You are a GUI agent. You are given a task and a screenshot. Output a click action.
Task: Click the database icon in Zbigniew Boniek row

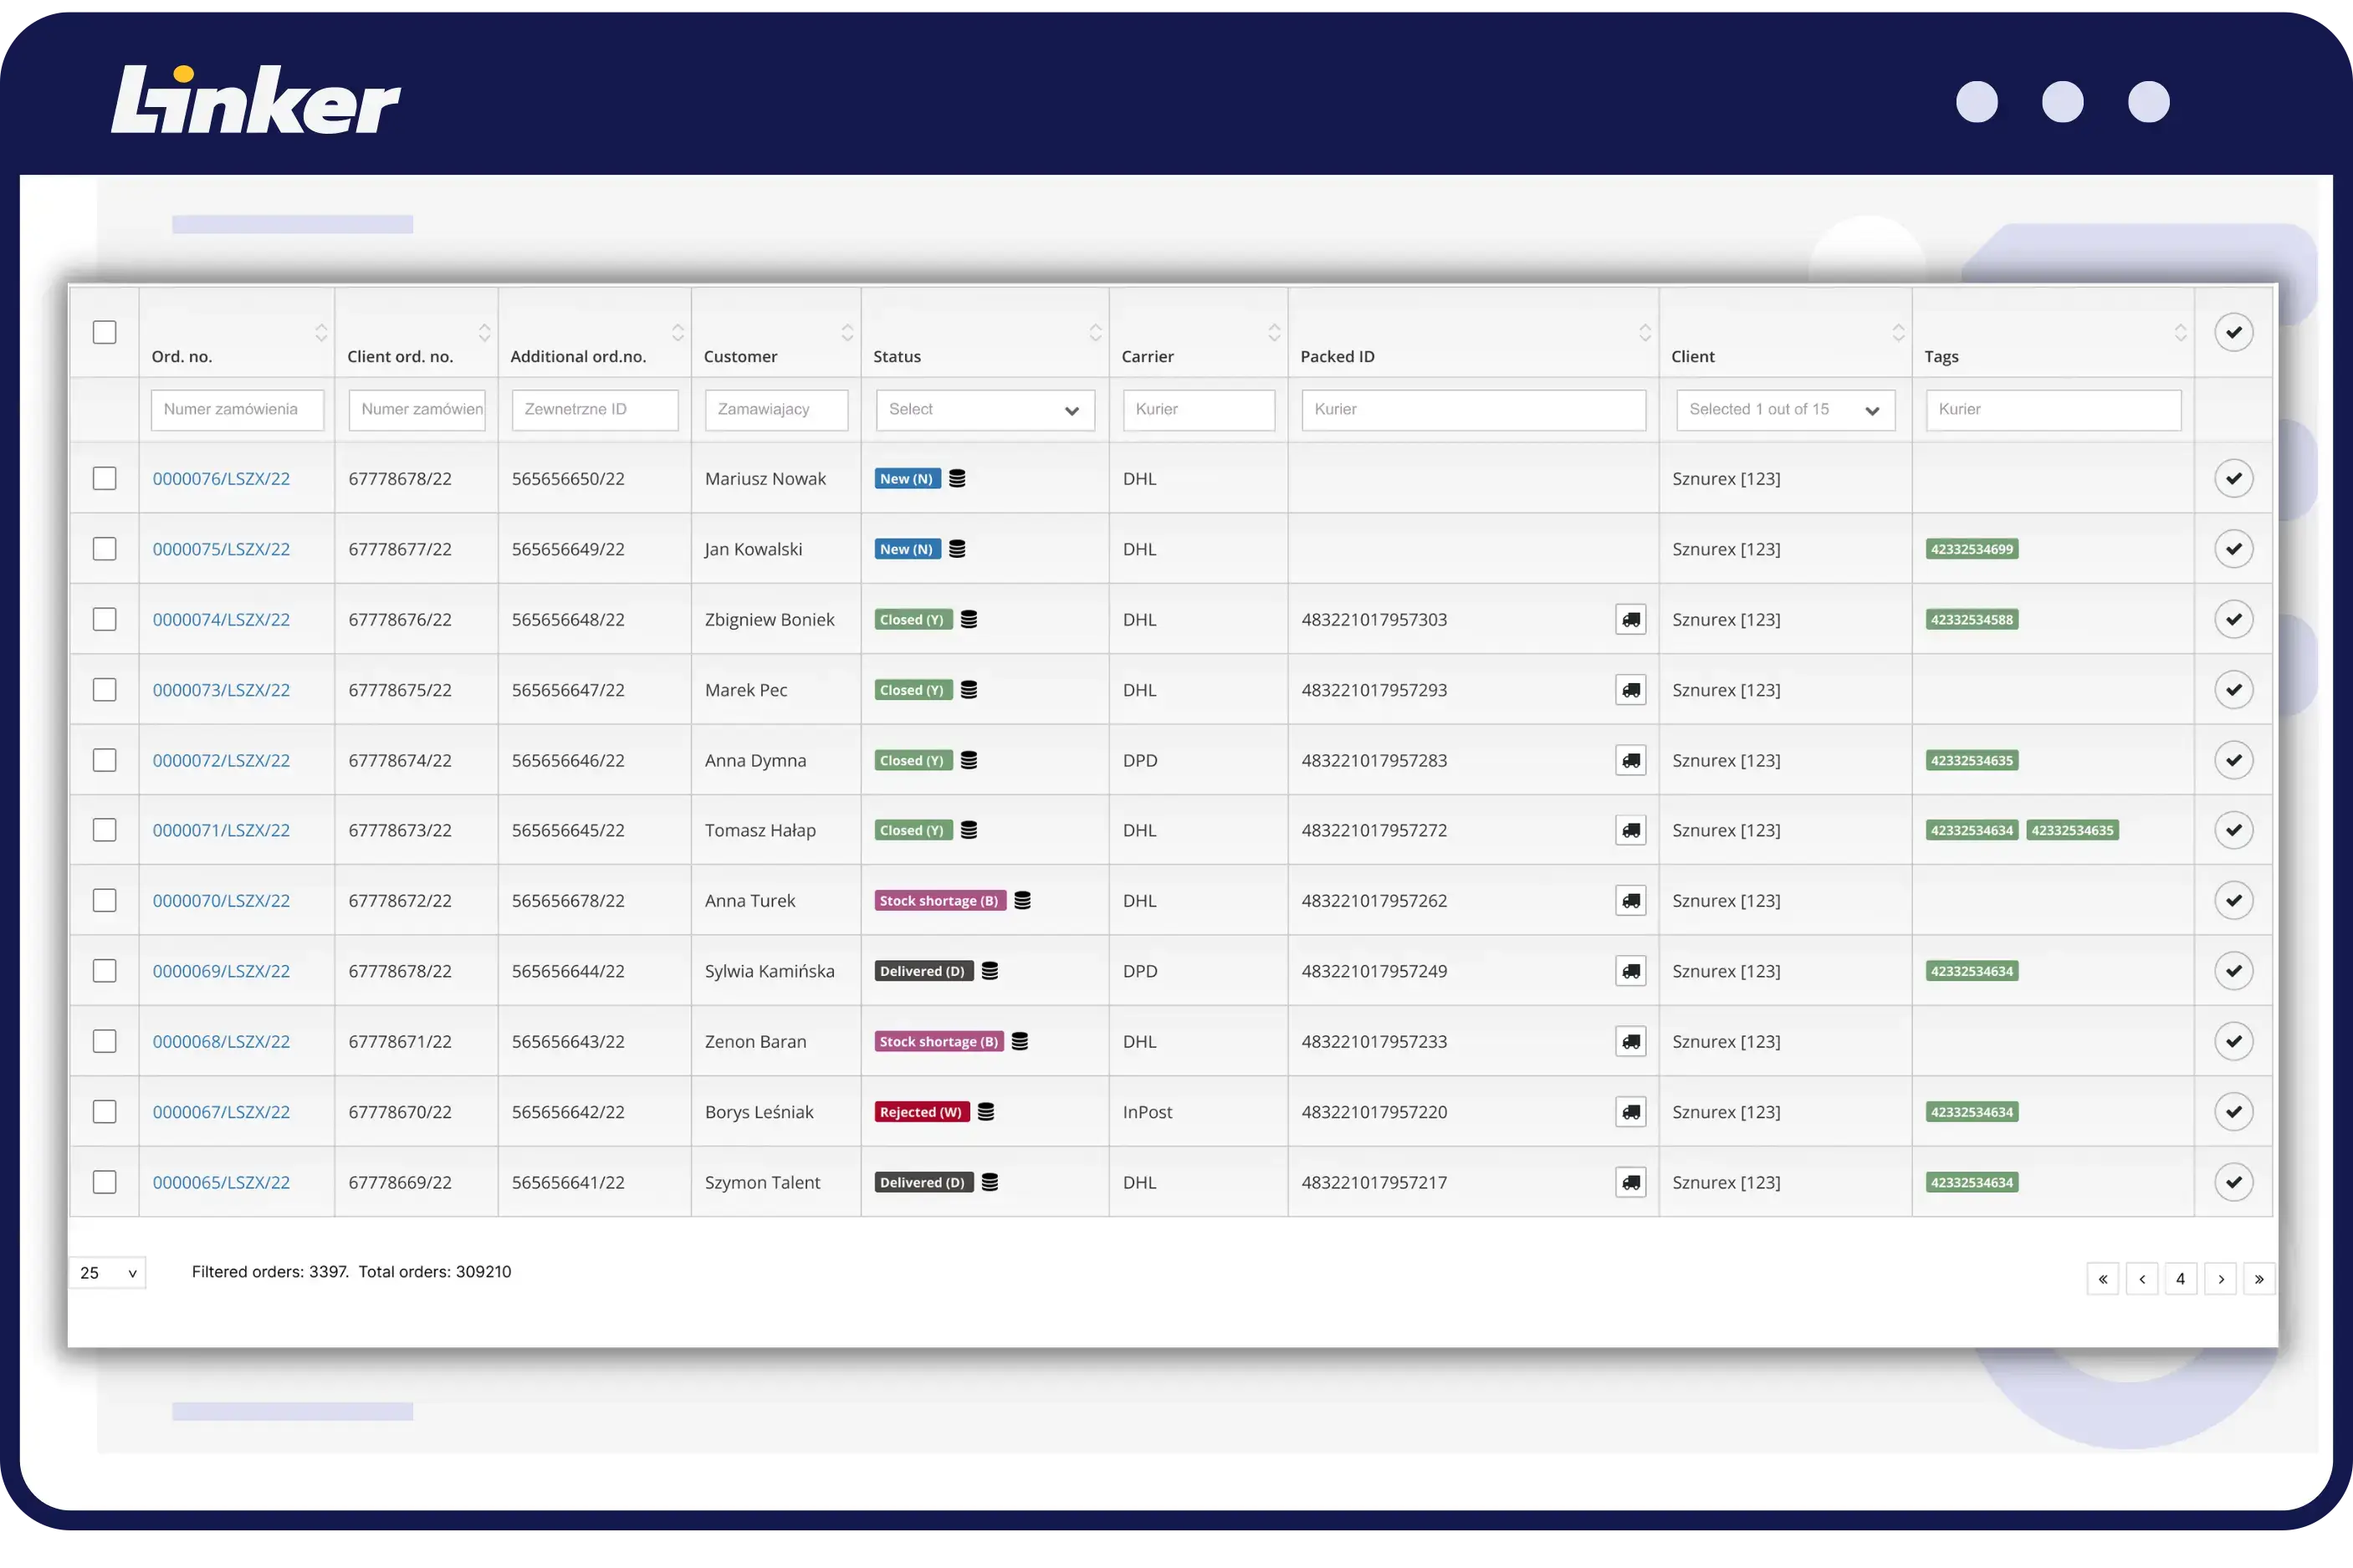tap(969, 620)
